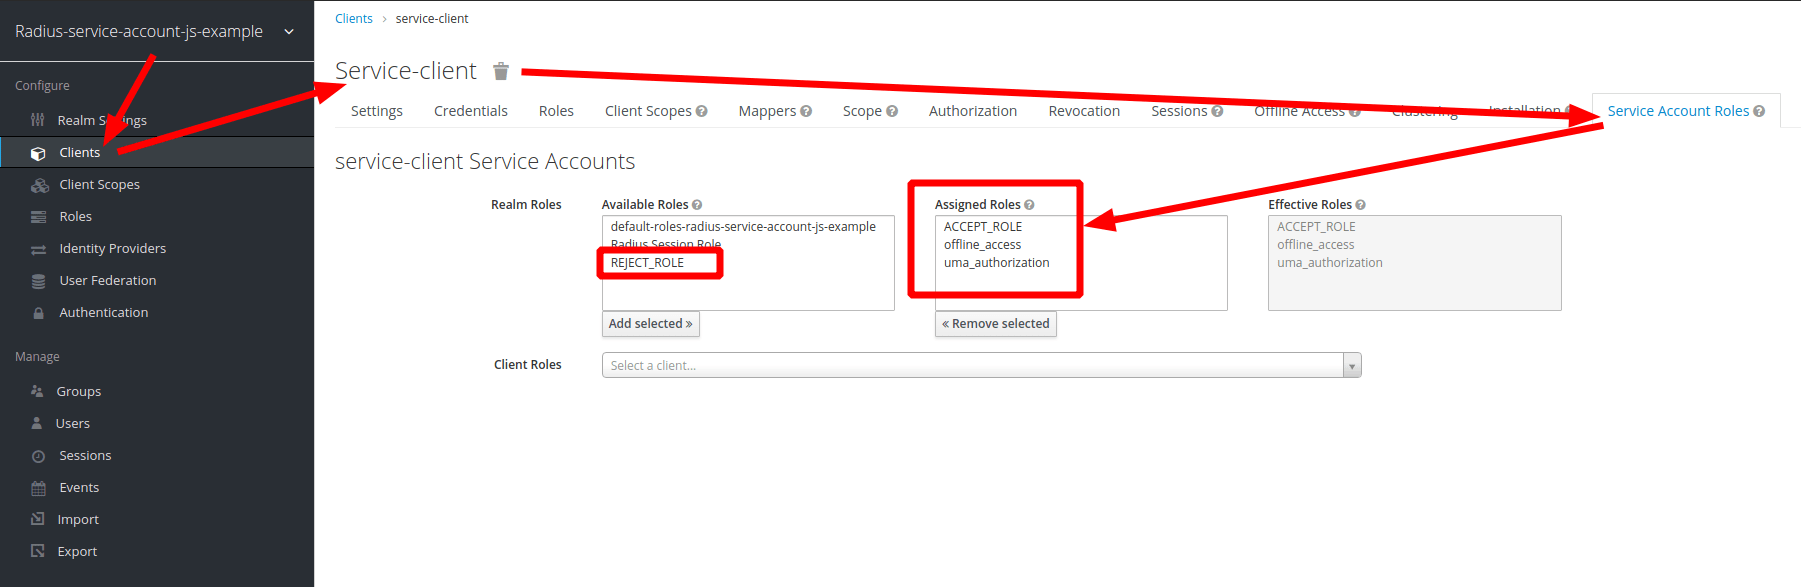Open Groups in Manage section
1801x587 pixels.
pos(78,391)
